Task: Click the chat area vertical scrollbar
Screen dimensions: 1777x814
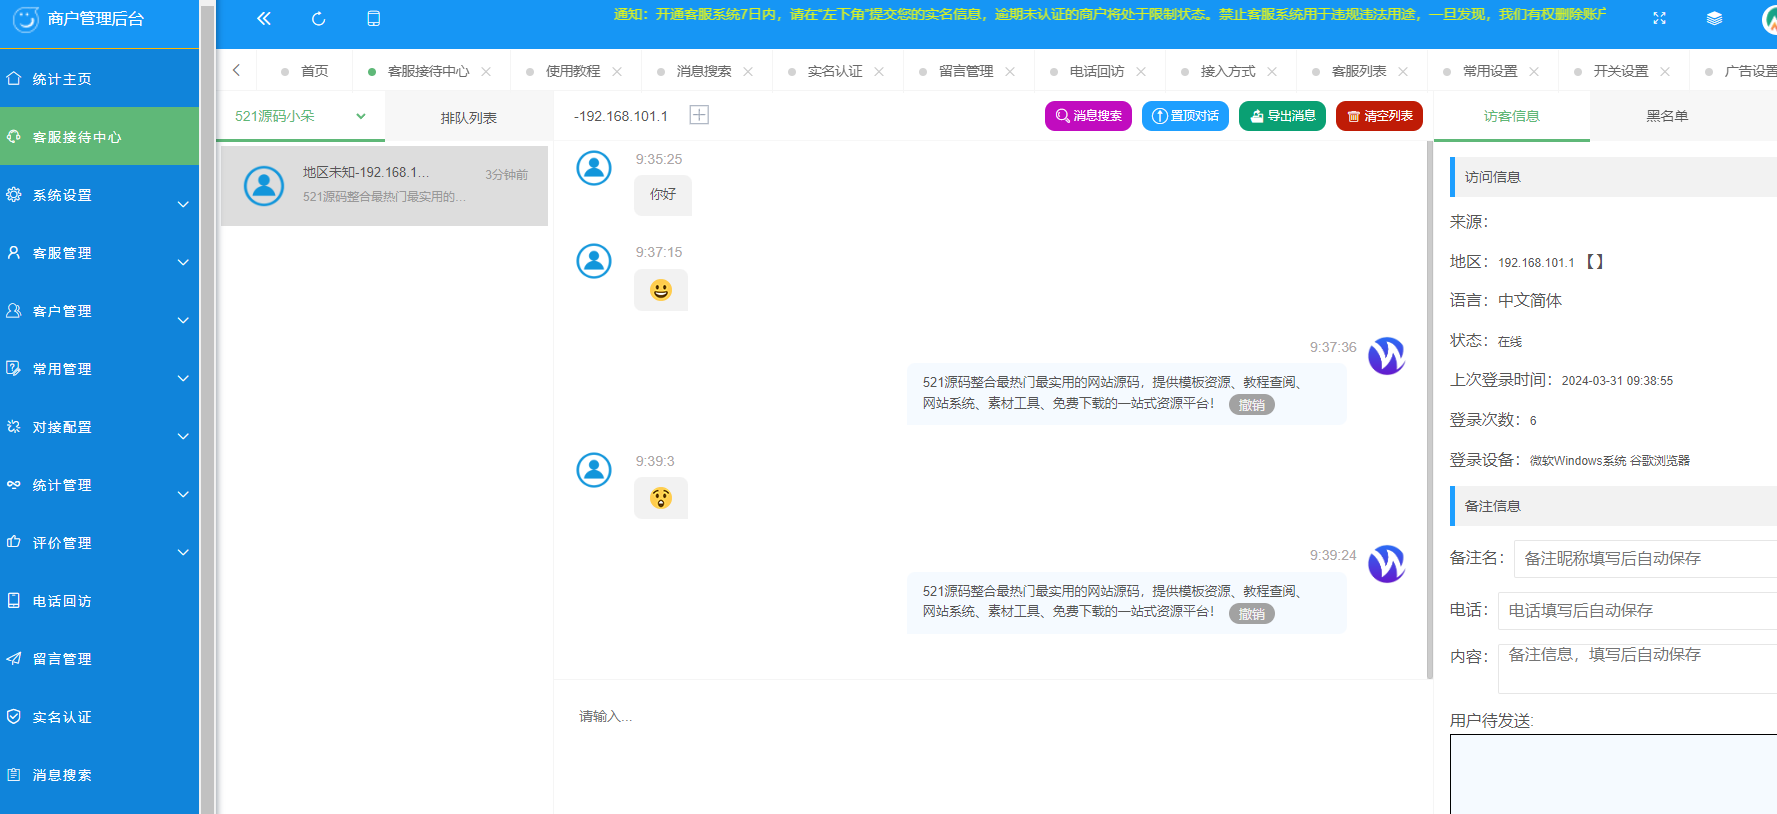Action: pyautogui.click(x=1429, y=410)
